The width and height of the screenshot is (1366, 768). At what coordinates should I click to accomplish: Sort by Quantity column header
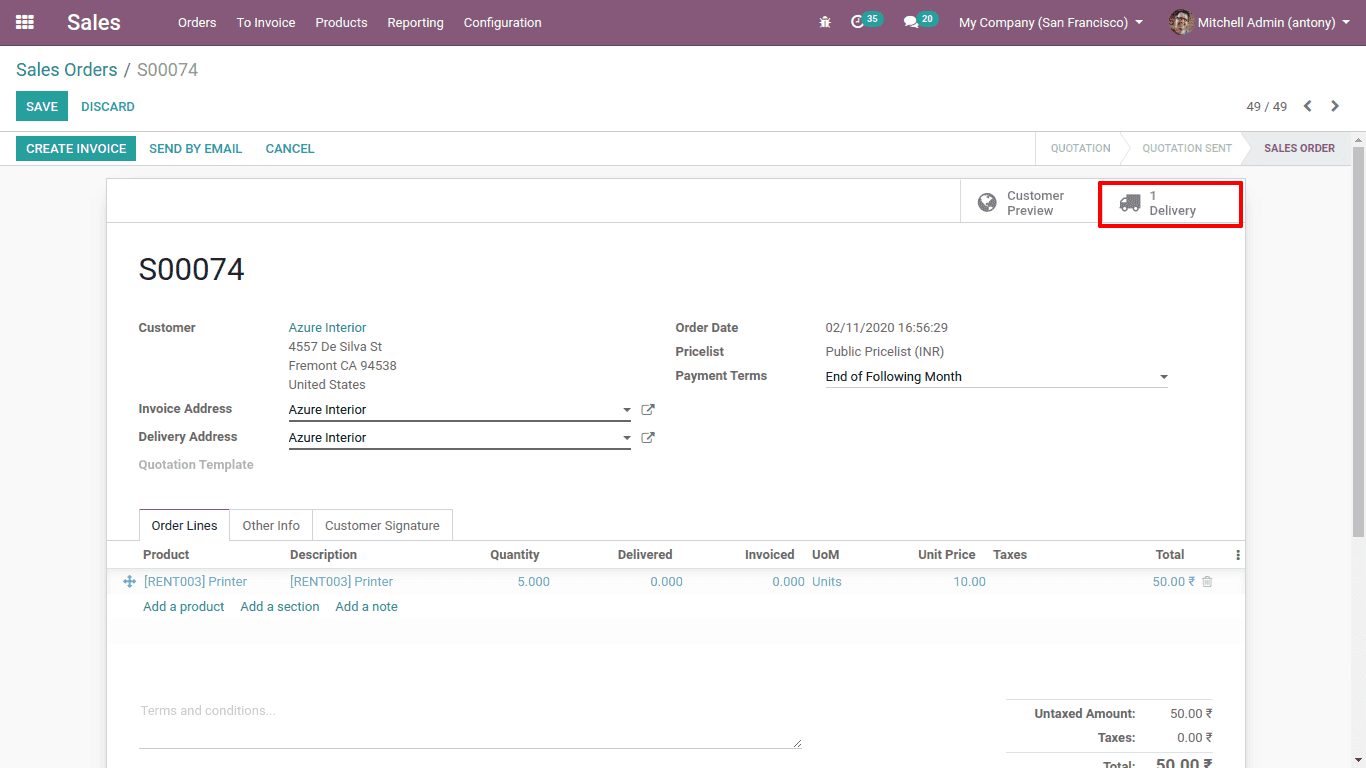pos(514,555)
